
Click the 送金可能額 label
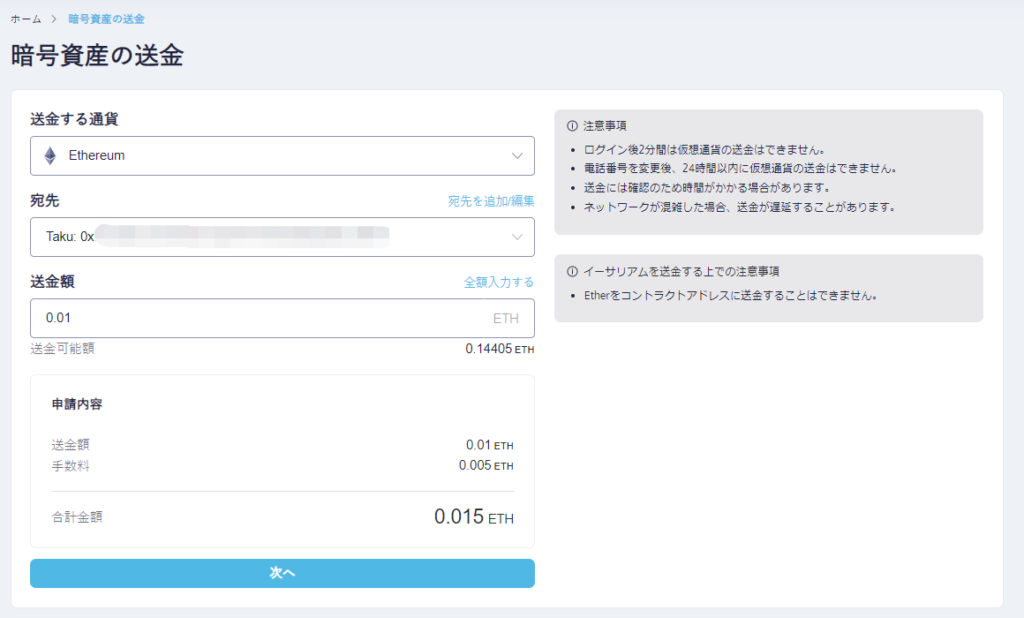point(62,349)
